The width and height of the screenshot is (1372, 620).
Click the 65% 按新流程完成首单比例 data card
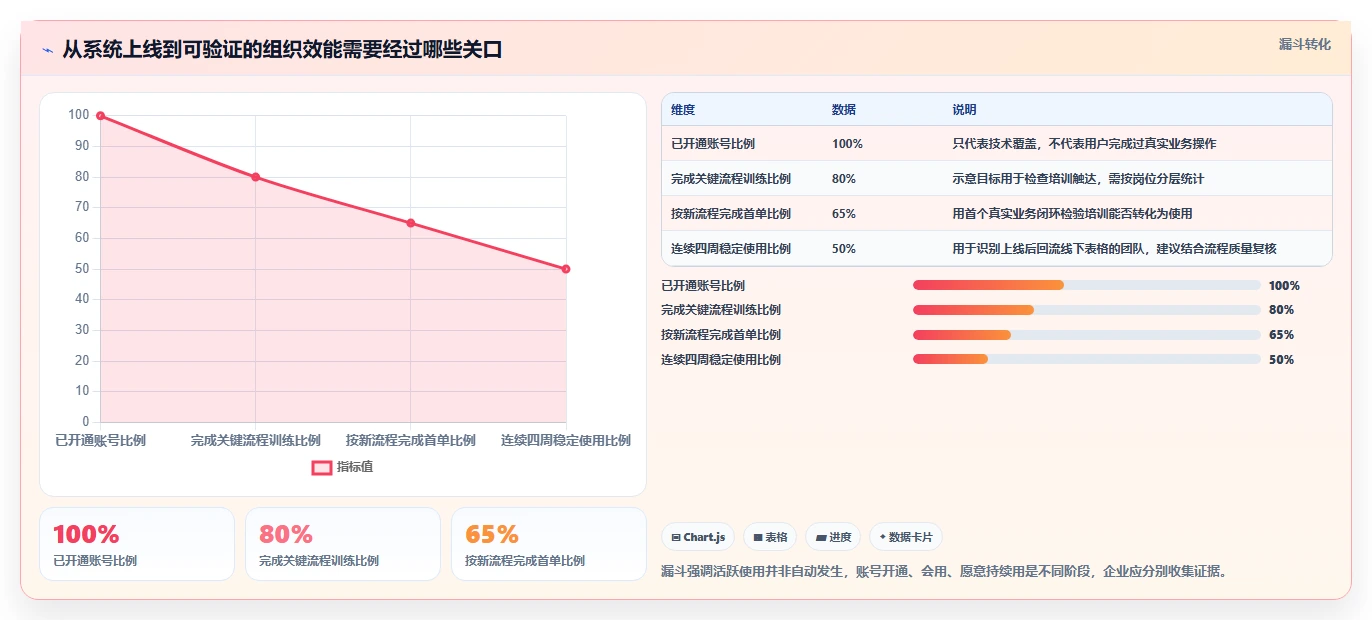tap(549, 544)
